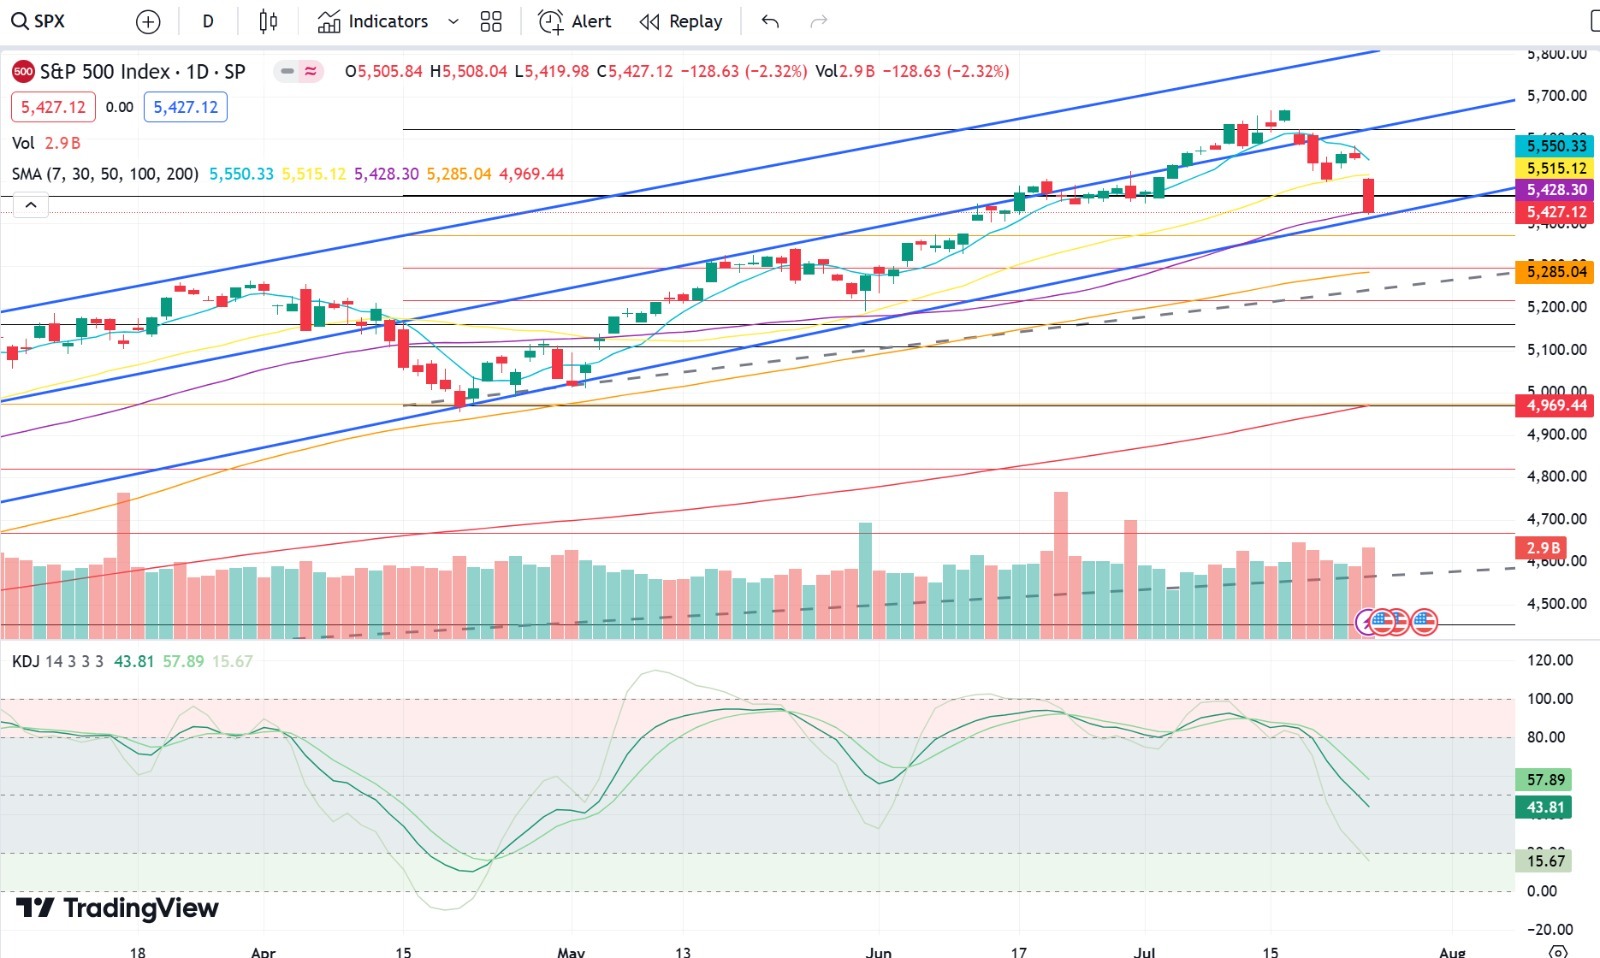Open chart settings with the bottom-right gear icon
1600x958 pixels.
coord(1557,951)
